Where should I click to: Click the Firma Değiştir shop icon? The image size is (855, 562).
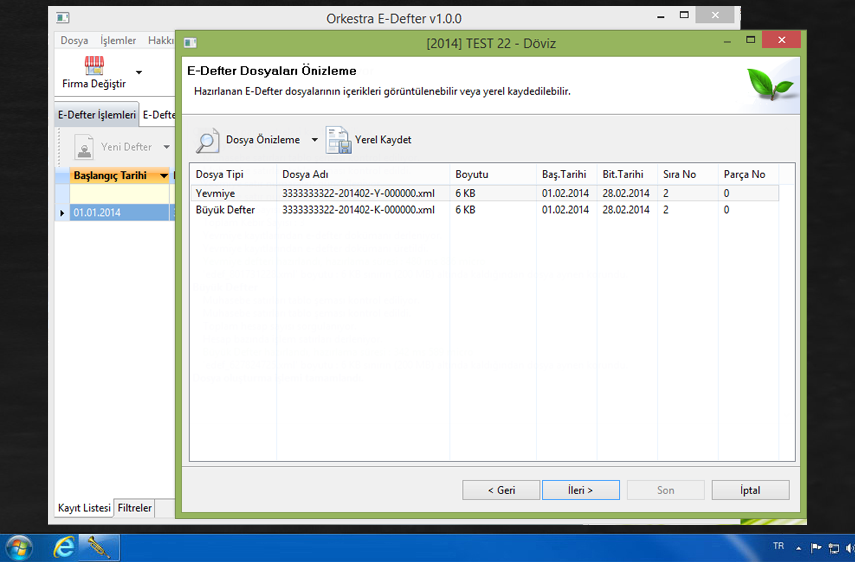click(94, 66)
